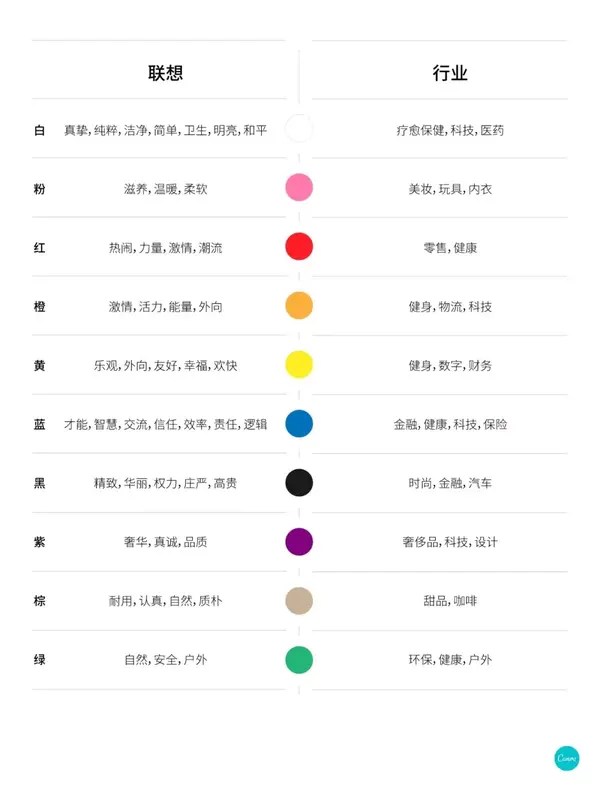Select the text 美妆, 玩具, 内衣
This screenshot has width=600, height=788.
tap(450, 189)
